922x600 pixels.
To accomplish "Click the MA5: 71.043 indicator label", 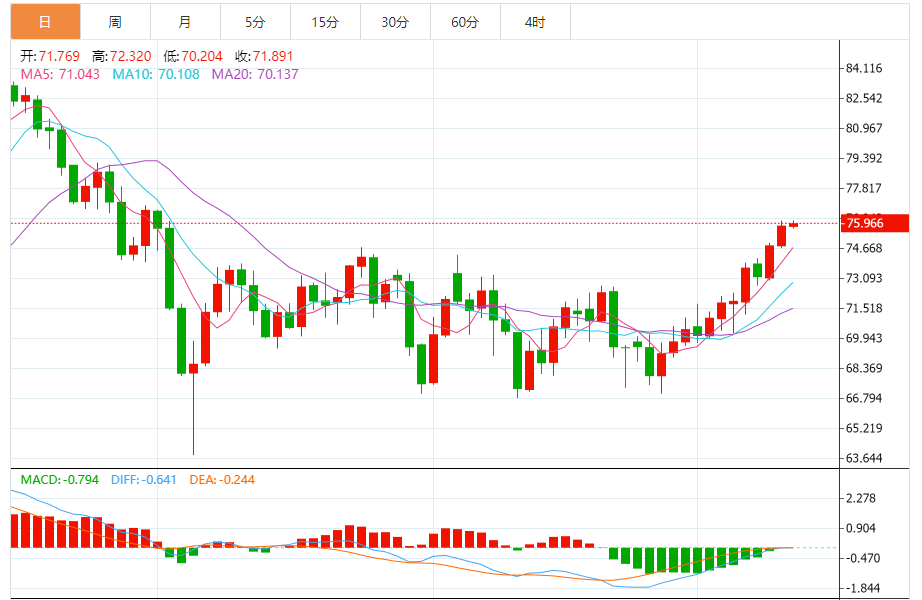I will pyautogui.click(x=60, y=75).
